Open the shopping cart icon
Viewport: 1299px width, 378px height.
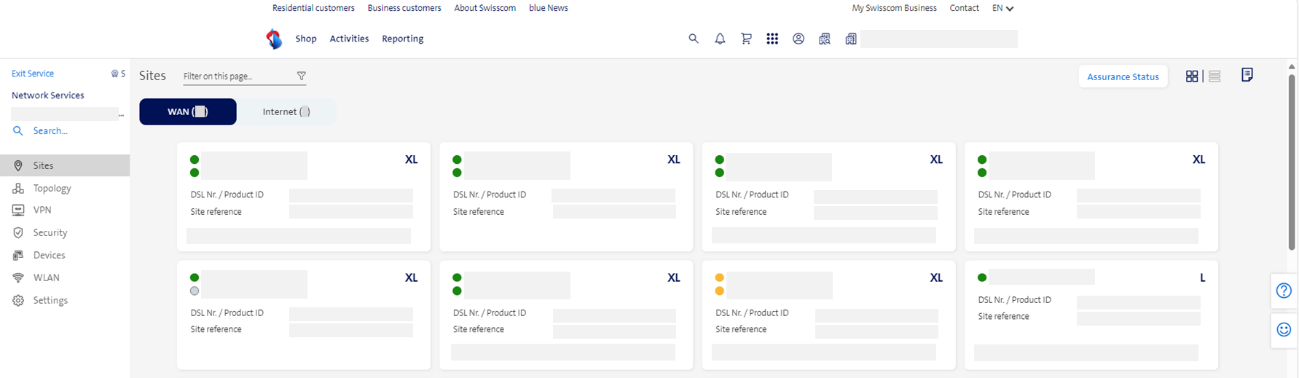tap(746, 39)
